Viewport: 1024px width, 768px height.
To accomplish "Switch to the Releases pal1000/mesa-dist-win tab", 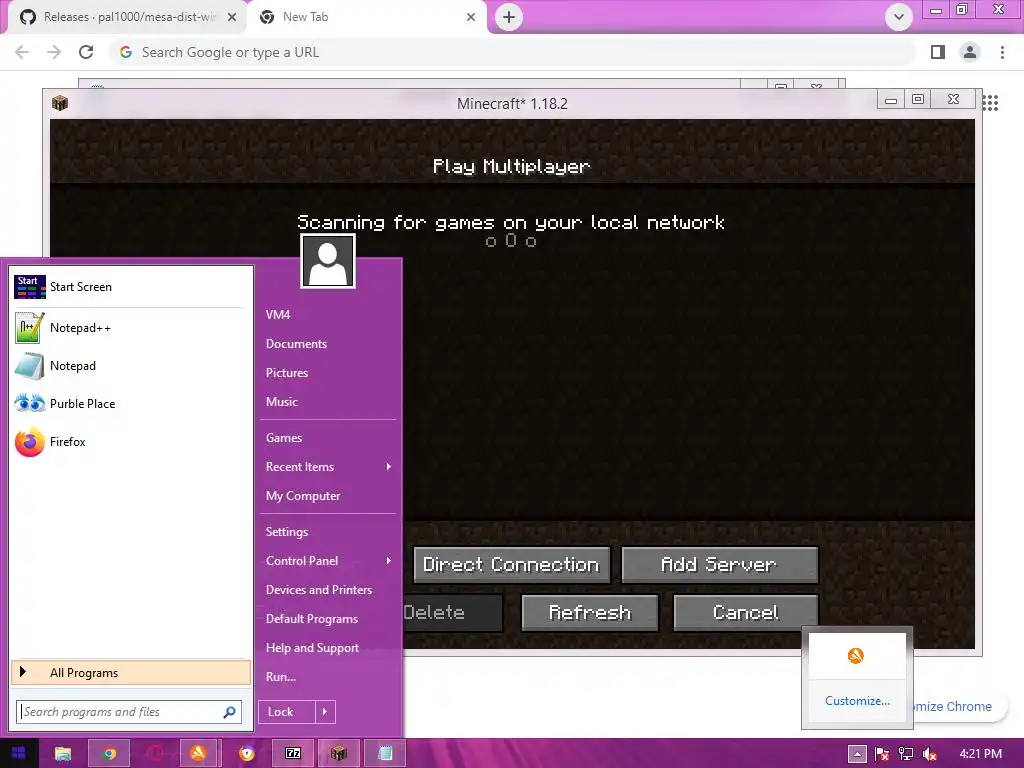I will [127, 17].
